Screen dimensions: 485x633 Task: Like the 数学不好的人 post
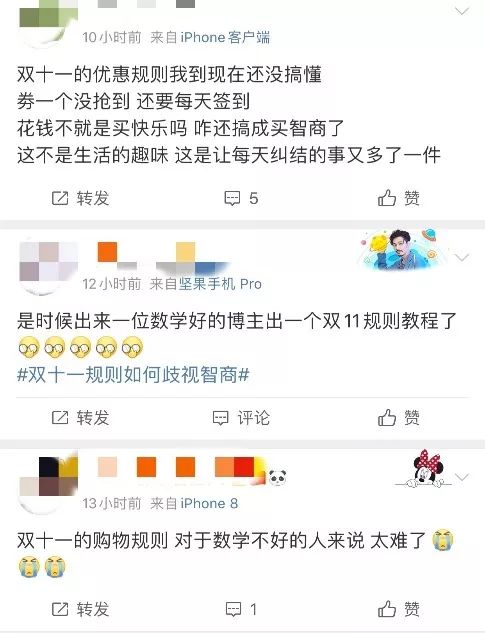[399, 609]
